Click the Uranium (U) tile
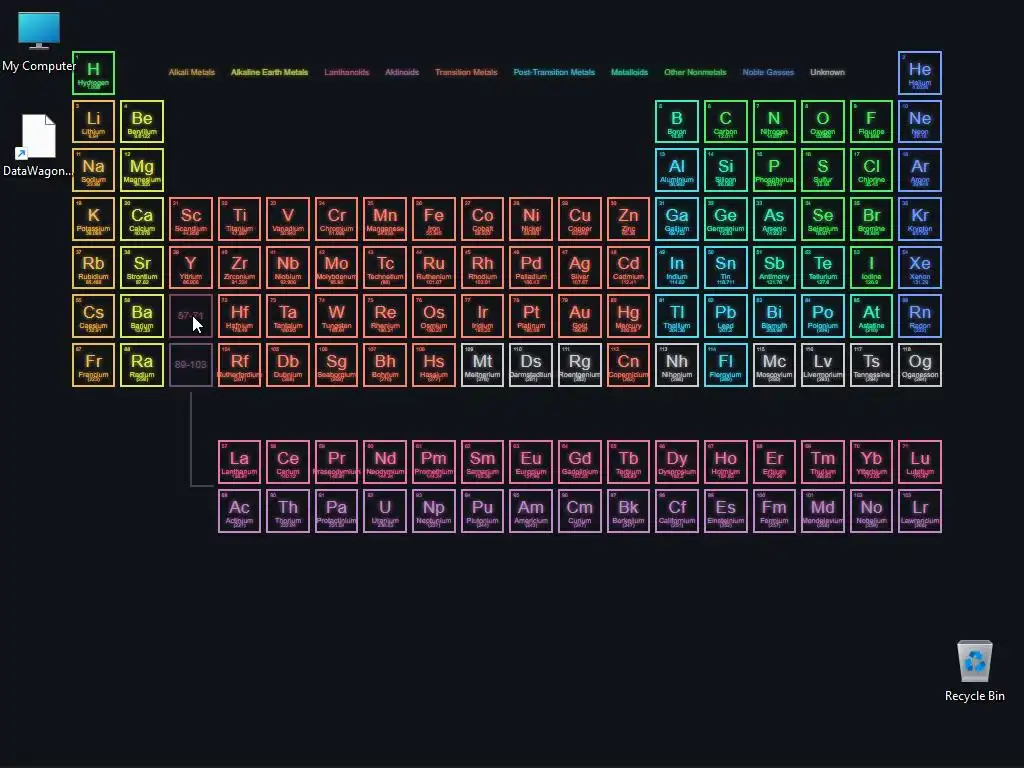This screenshot has height=768, width=1024. pyautogui.click(x=385, y=511)
